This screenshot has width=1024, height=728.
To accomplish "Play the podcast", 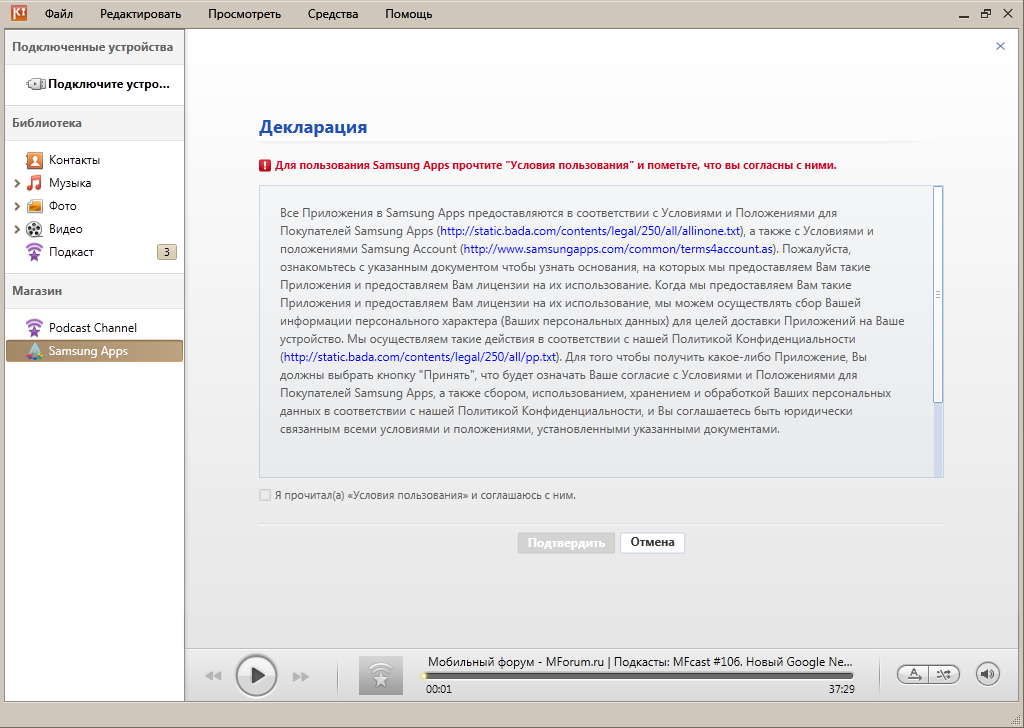I will pos(256,675).
